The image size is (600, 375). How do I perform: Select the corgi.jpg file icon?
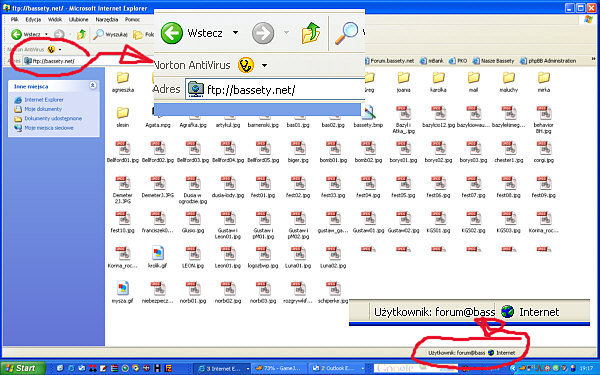(x=544, y=148)
